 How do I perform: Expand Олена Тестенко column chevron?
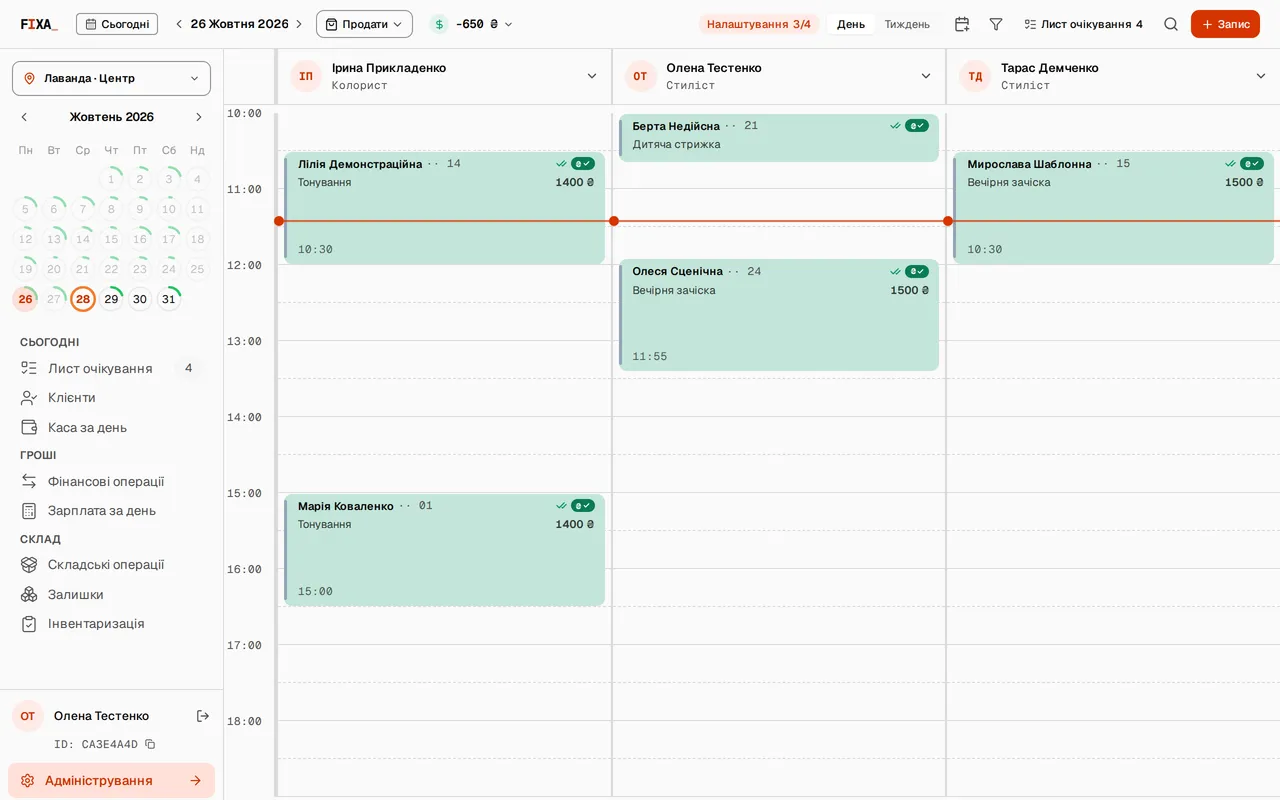tap(926, 76)
